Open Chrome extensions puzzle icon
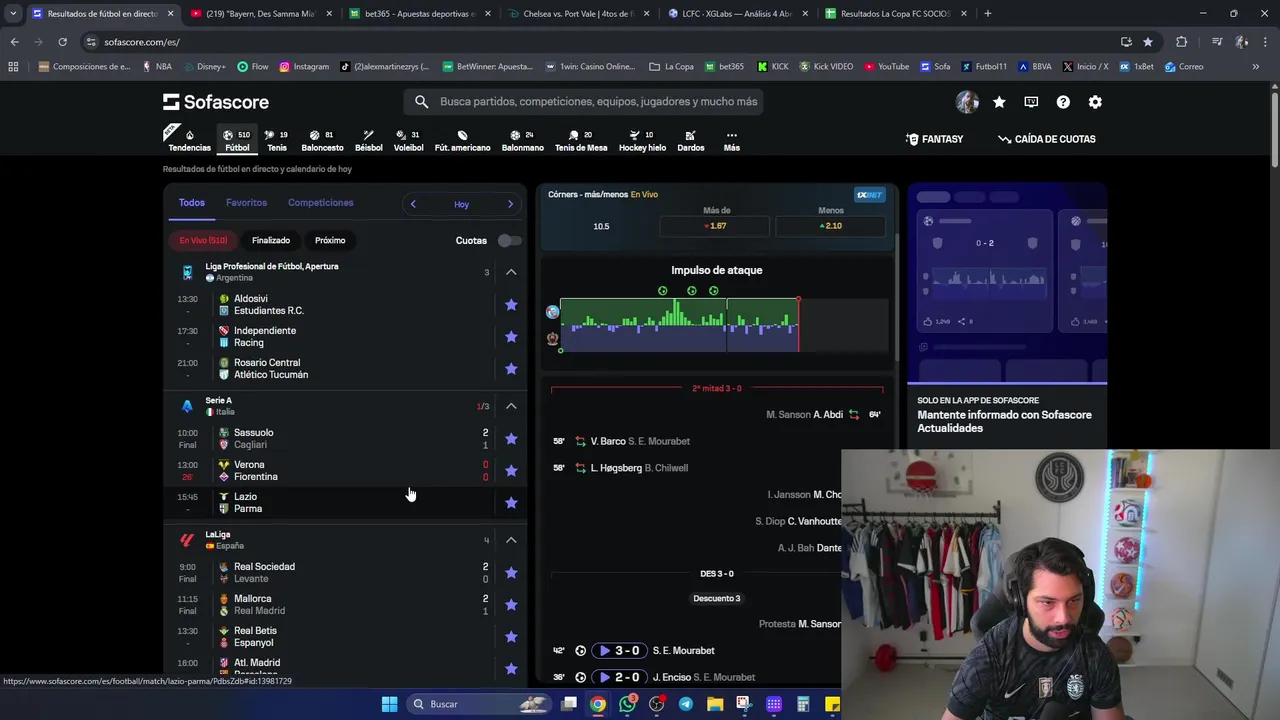The width and height of the screenshot is (1280, 720). [1182, 42]
